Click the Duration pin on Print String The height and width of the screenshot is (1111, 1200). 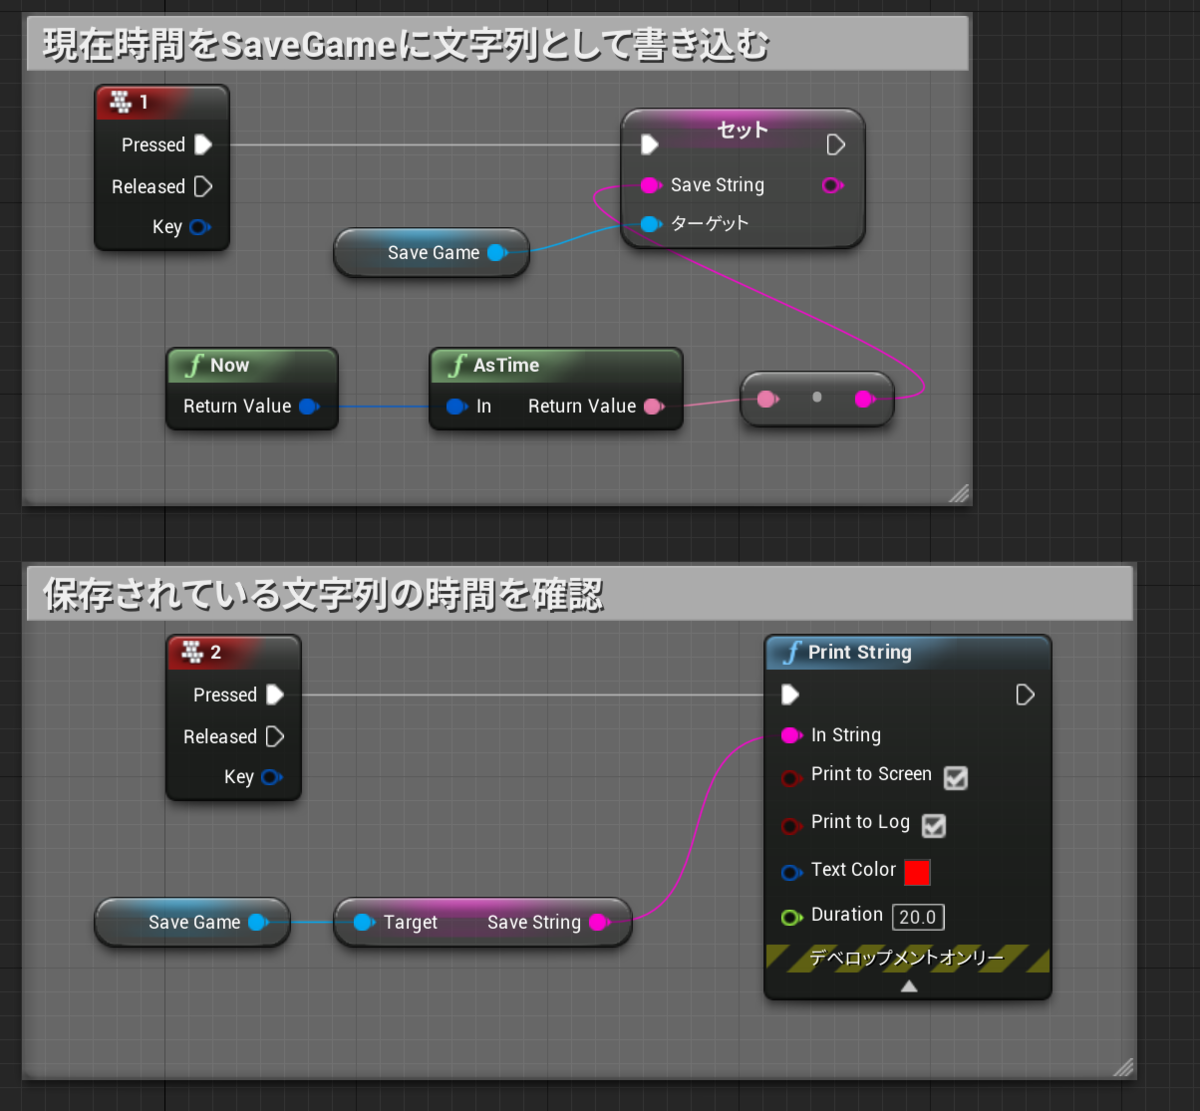[791, 917]
